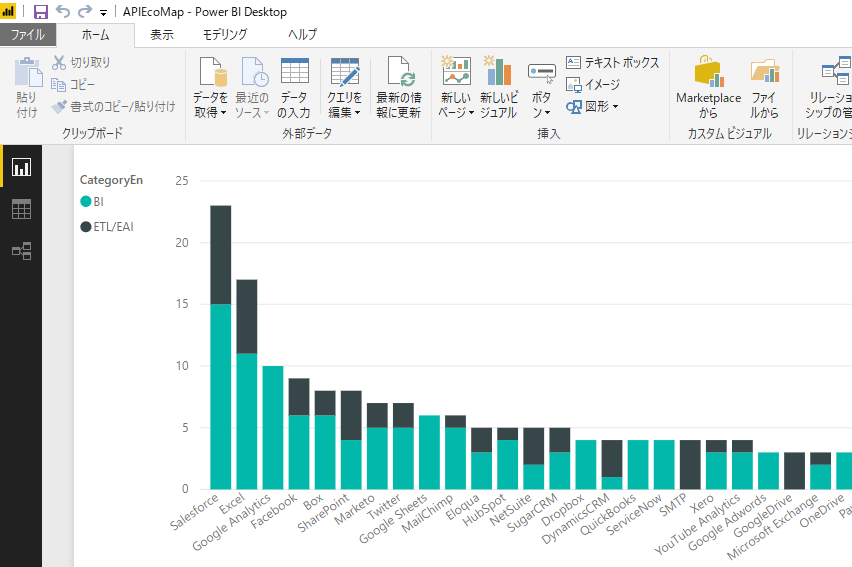Screen dimensions: 852x567
Task: Switch to the ヘルプ tab
Action: [x=302, y=35]
